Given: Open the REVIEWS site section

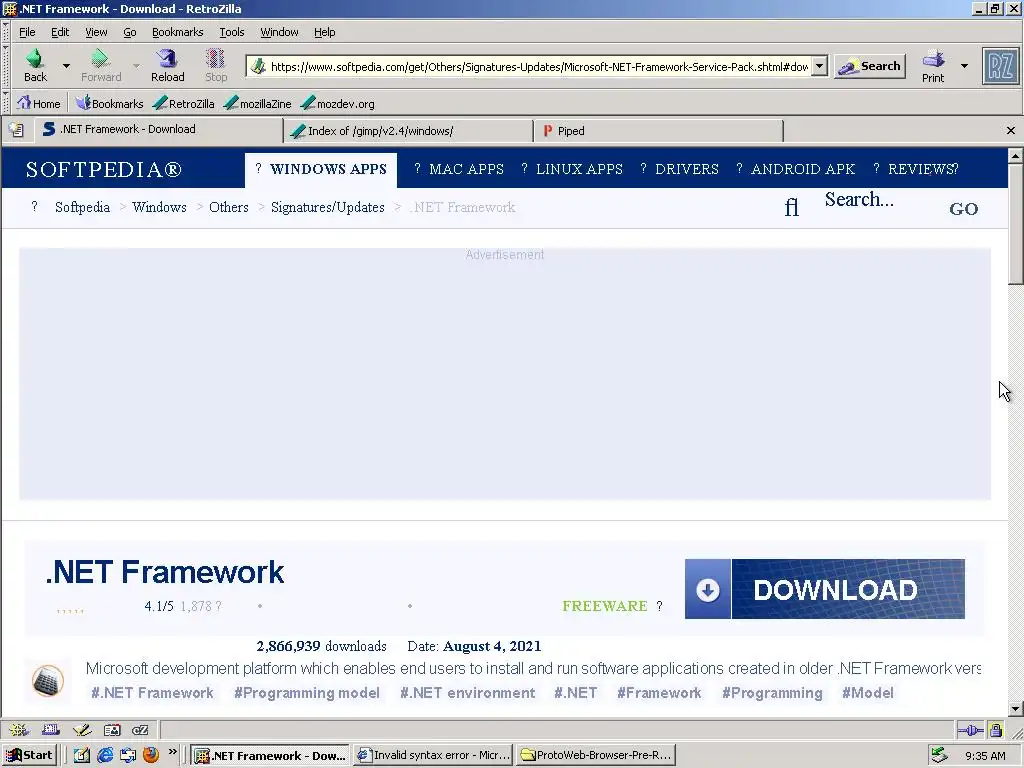Looking at the screenshot, I should [916, 169].
